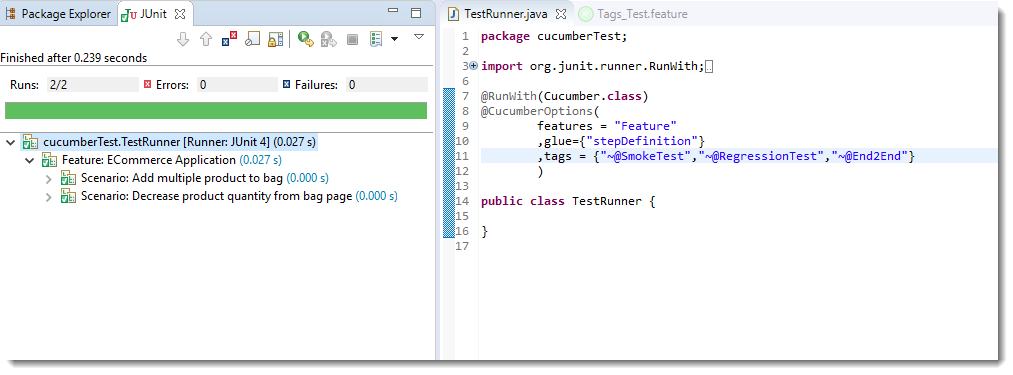The width and height of the screenshot is (1013, 375).
Task: Click the "~@RegressionTest" tag string
Action: coord(761,156)
